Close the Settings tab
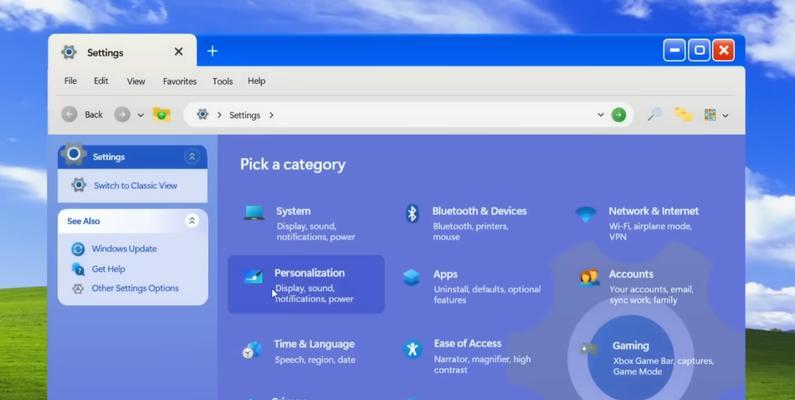Viewport: 795px width, 400px height. click(178, 52)
